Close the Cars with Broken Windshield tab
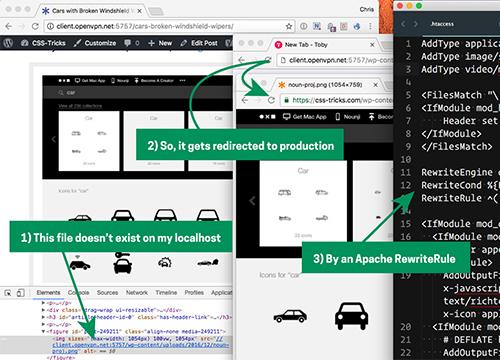Screen dimensions: 500x360 pyautogui.click(x=140, y=11)
